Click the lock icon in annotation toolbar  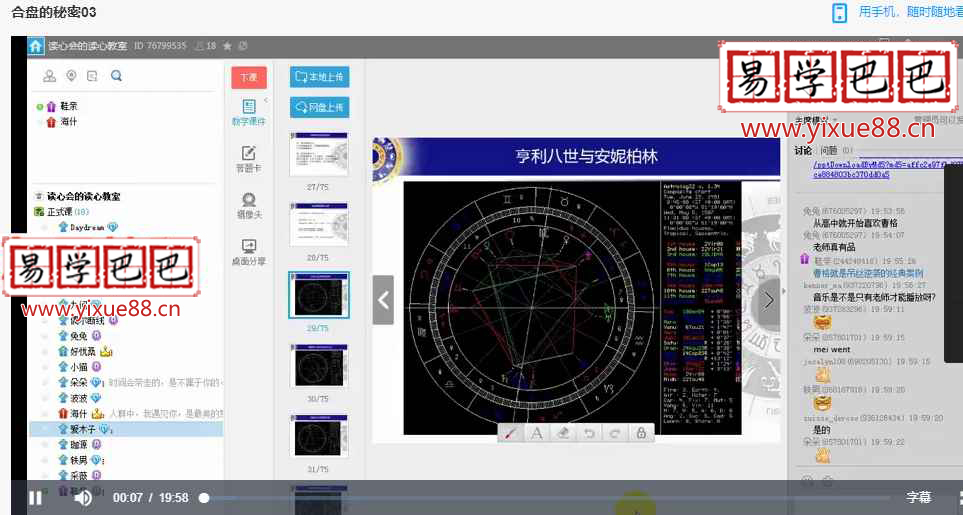[x=640, y=433]
